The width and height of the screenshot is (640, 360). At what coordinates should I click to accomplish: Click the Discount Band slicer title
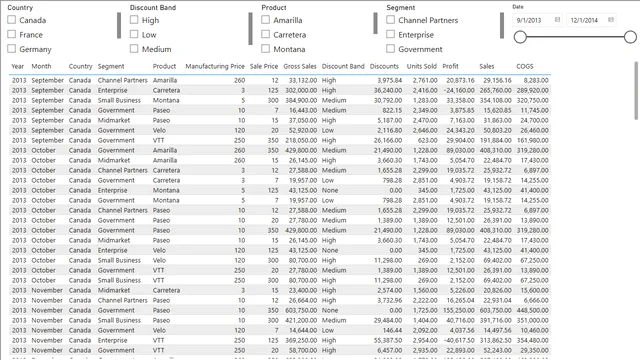click(x=153, y=7)
